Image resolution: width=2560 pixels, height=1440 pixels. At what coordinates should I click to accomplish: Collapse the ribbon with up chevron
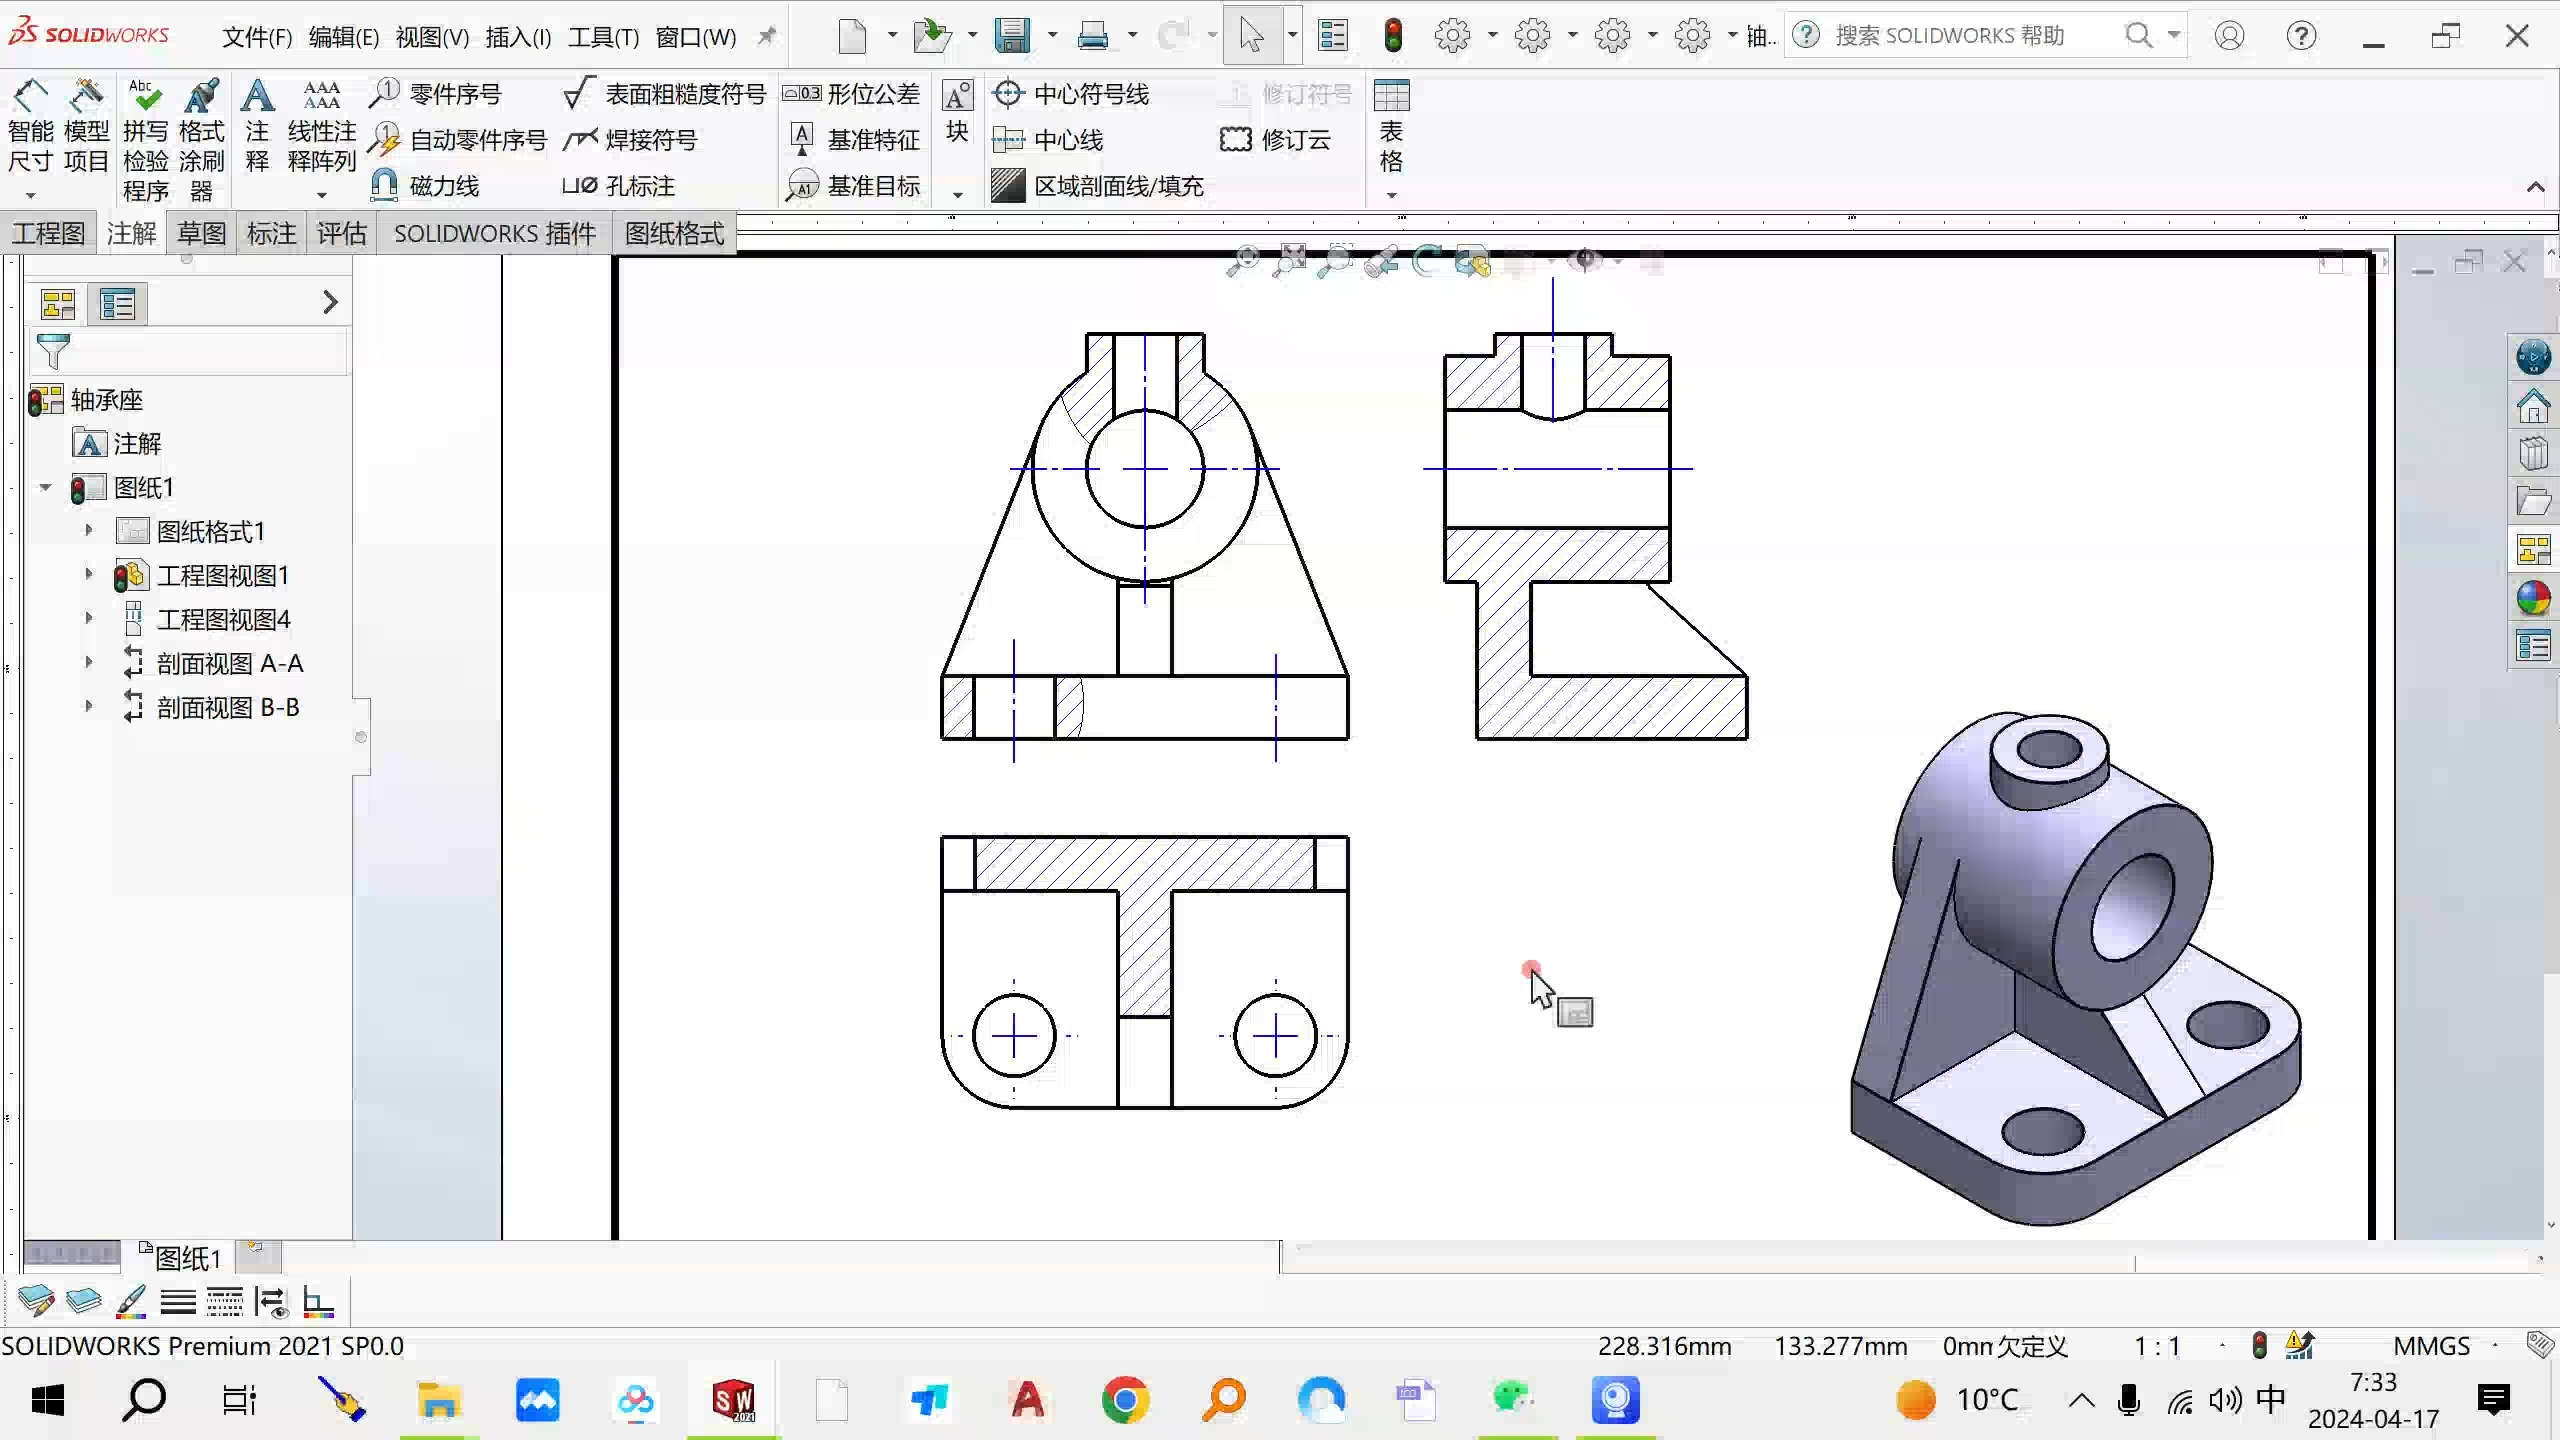click(2535, 187)
